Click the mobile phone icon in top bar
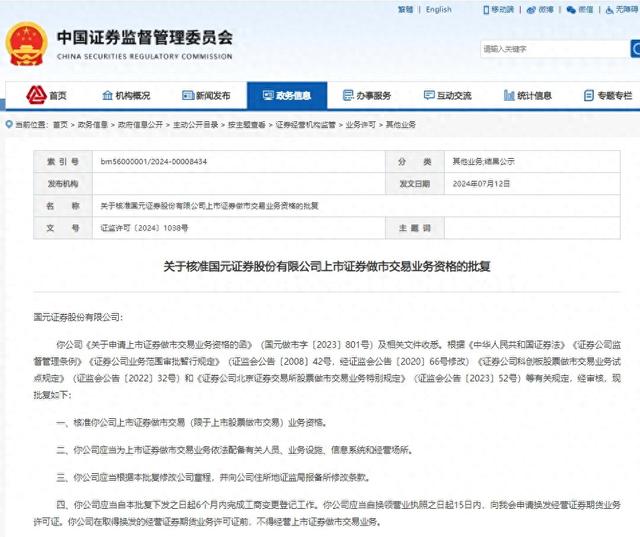Screen dimensions: 640x537 coord(486,10)
